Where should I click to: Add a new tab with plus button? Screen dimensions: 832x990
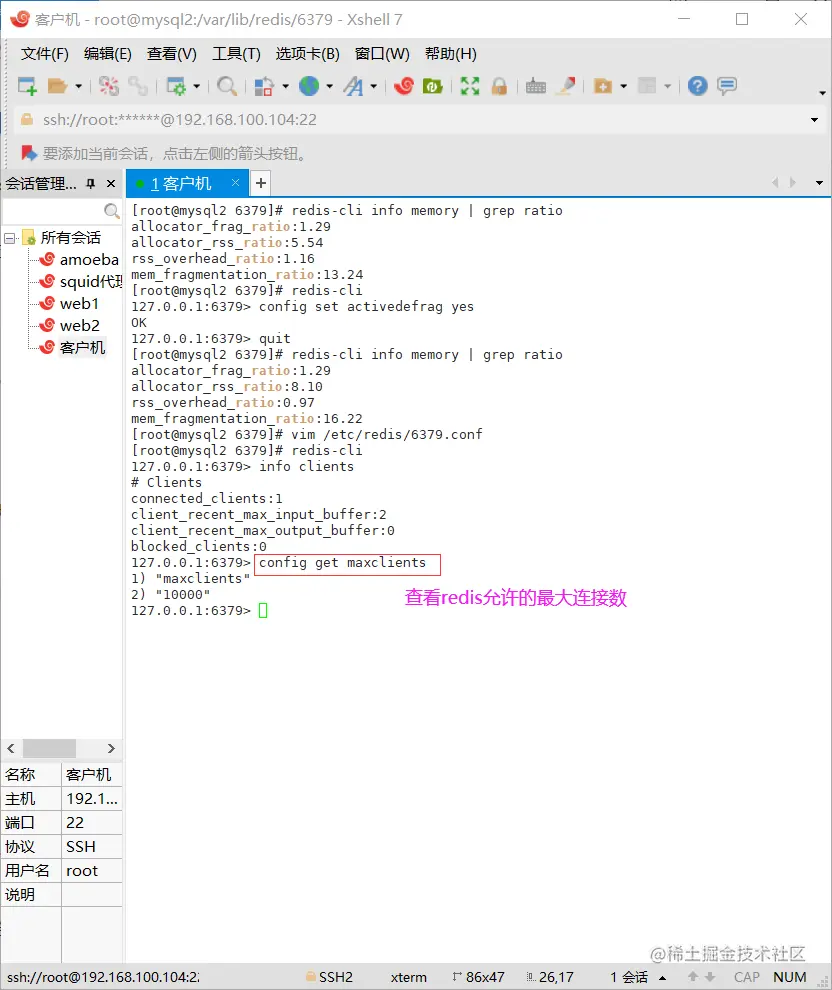tap(261, 184)
